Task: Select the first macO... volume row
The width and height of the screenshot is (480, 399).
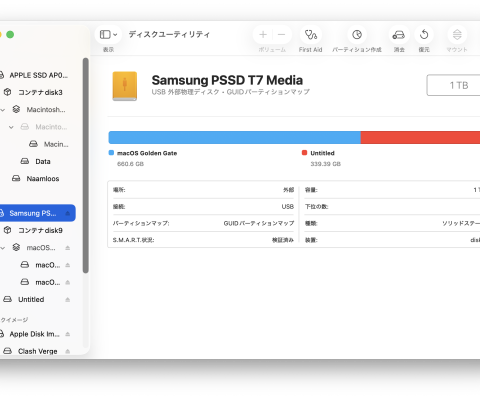Action: tap(48, 265)
